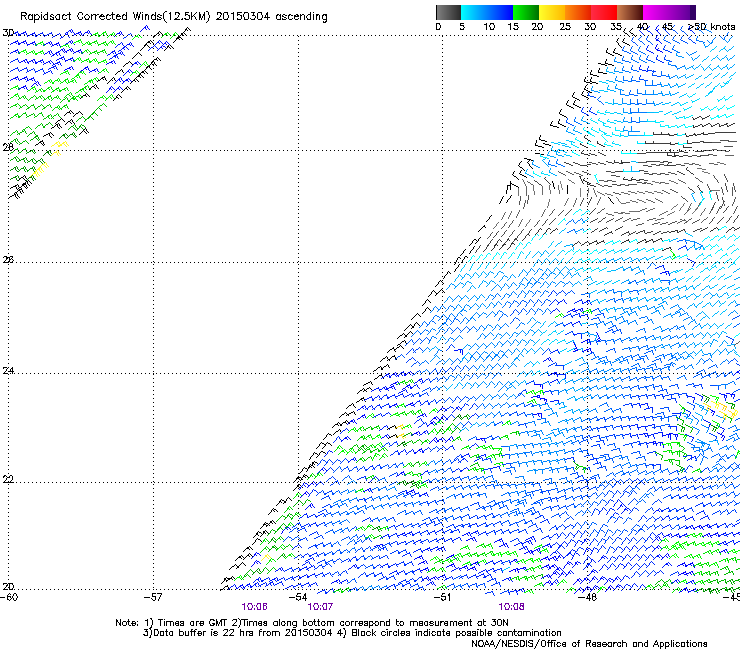
Task: Click the '22' latitude axis label
Action: 8,480
